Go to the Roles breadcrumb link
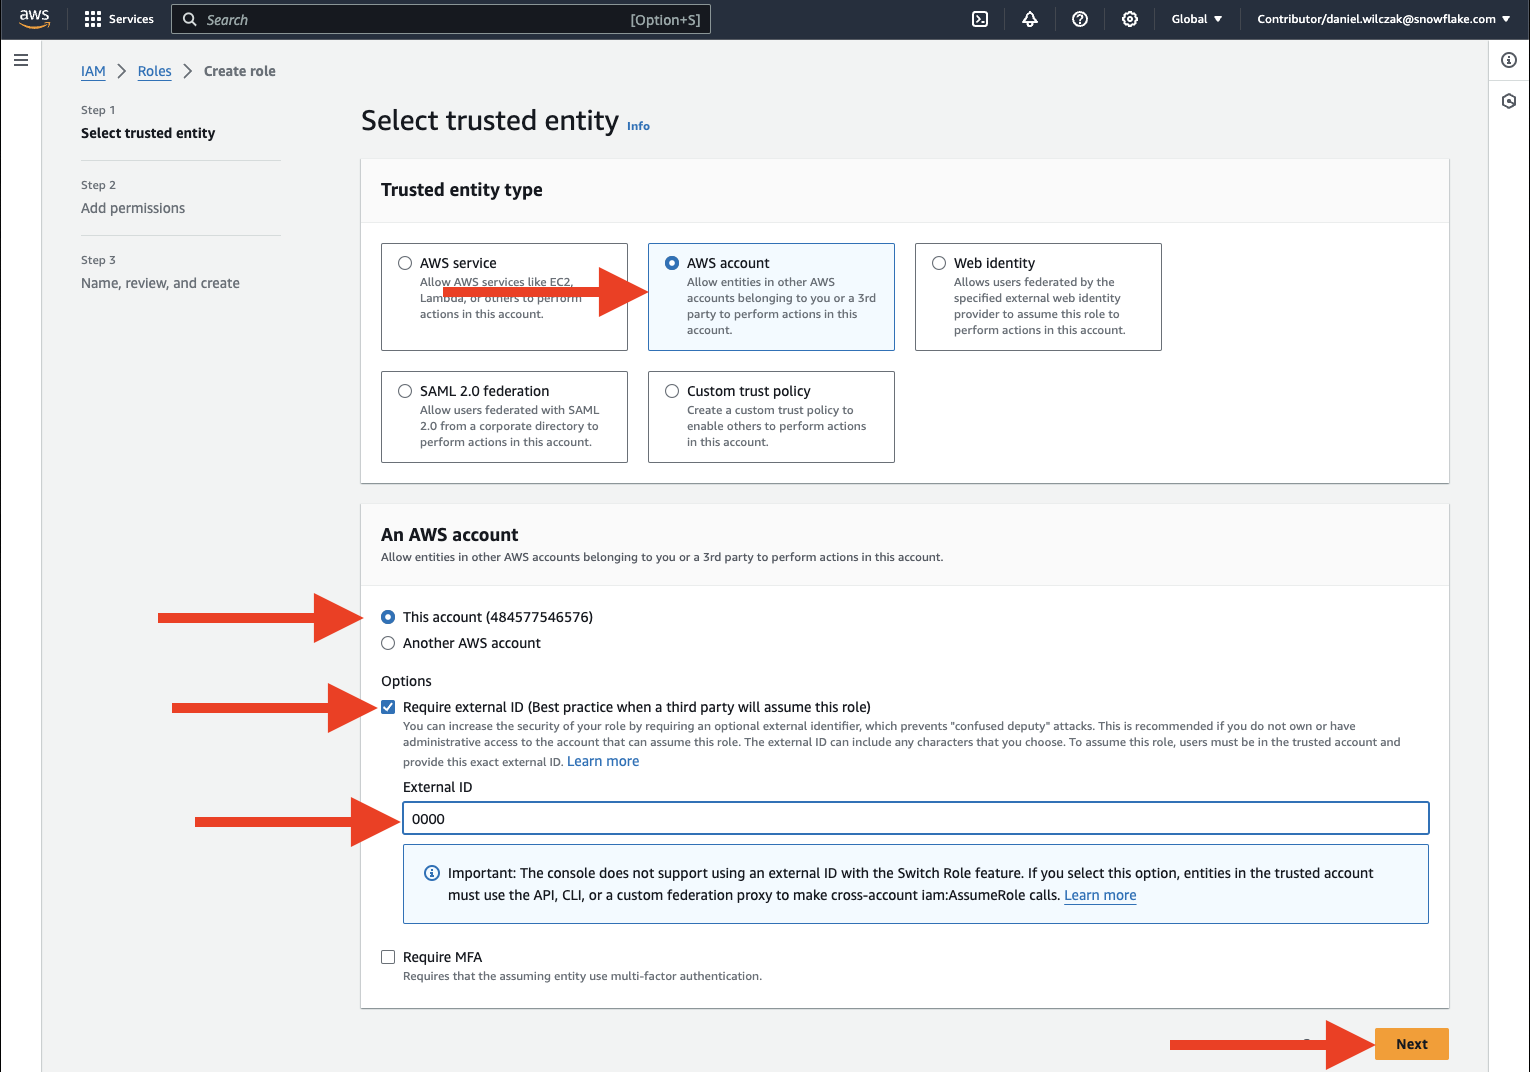1530x1072 pixels. [154, 71]
